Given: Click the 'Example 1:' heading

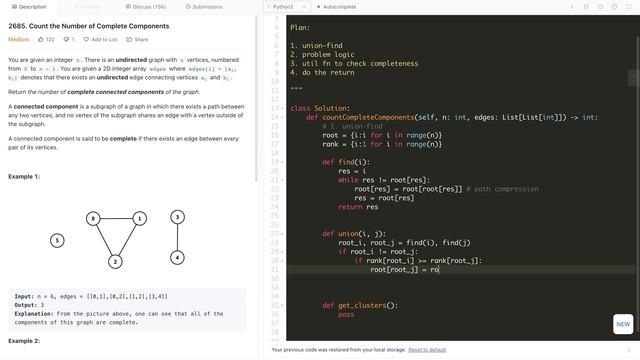Looking at the screenshot, I should coord(24,177).
